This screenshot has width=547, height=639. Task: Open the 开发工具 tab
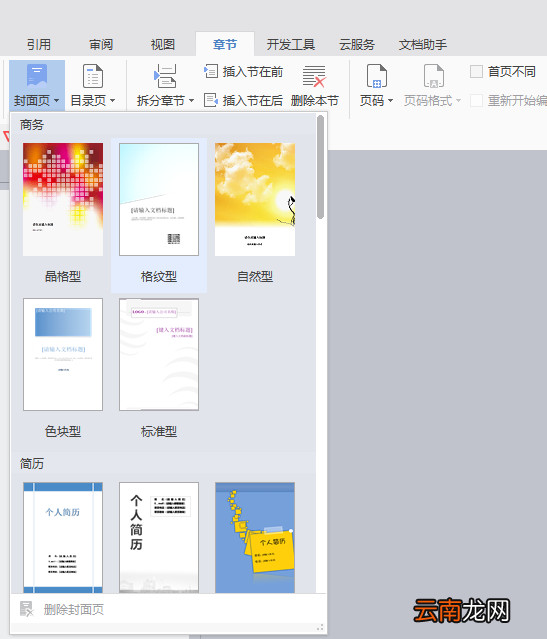291,44
